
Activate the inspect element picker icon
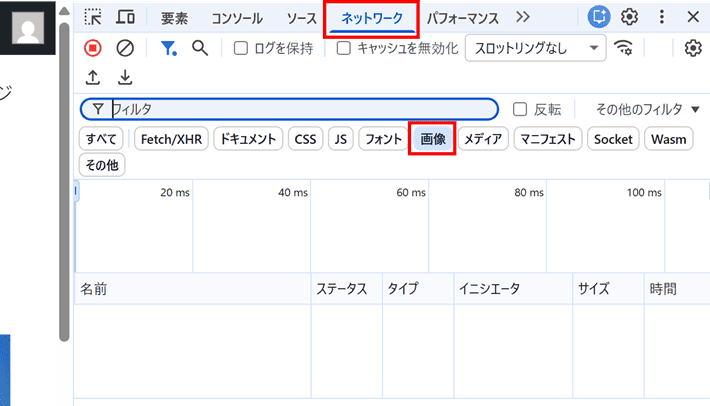pyautogui.click(x=93, y=17)
